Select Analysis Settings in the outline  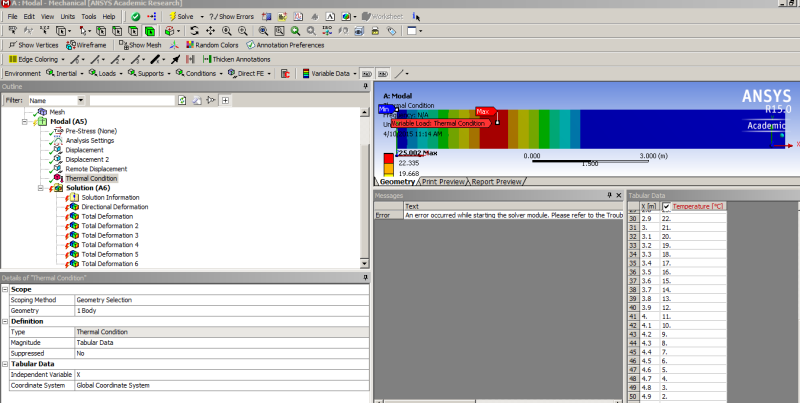tap(90, 141)
